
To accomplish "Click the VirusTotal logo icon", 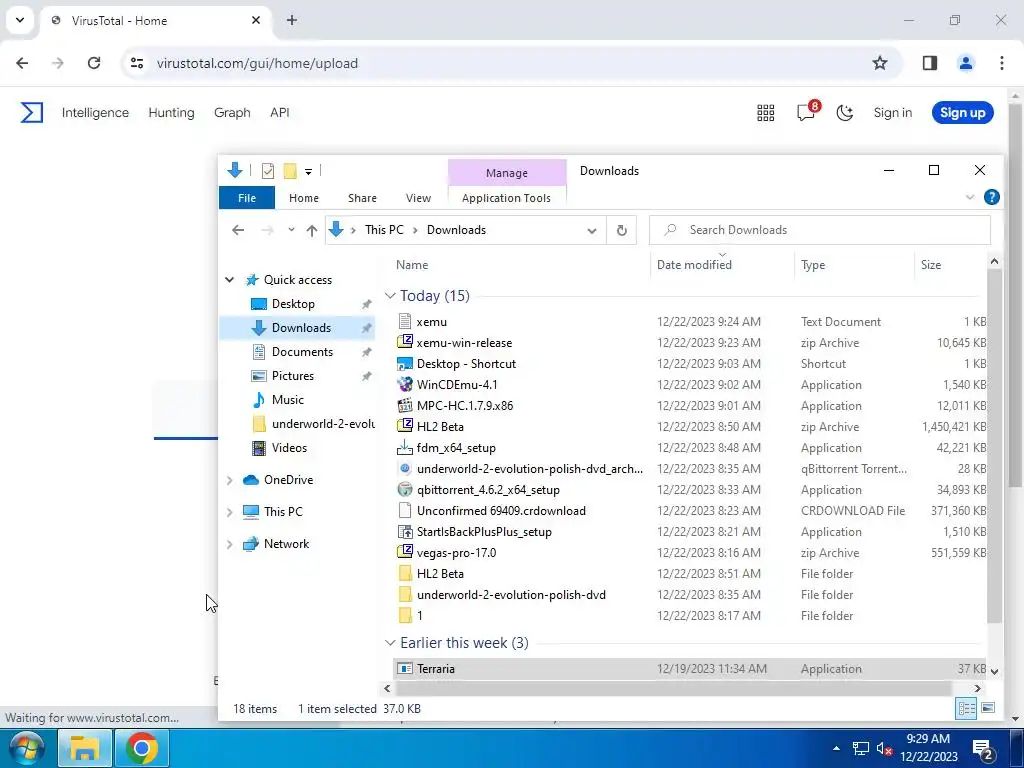I will pos(31,112).
